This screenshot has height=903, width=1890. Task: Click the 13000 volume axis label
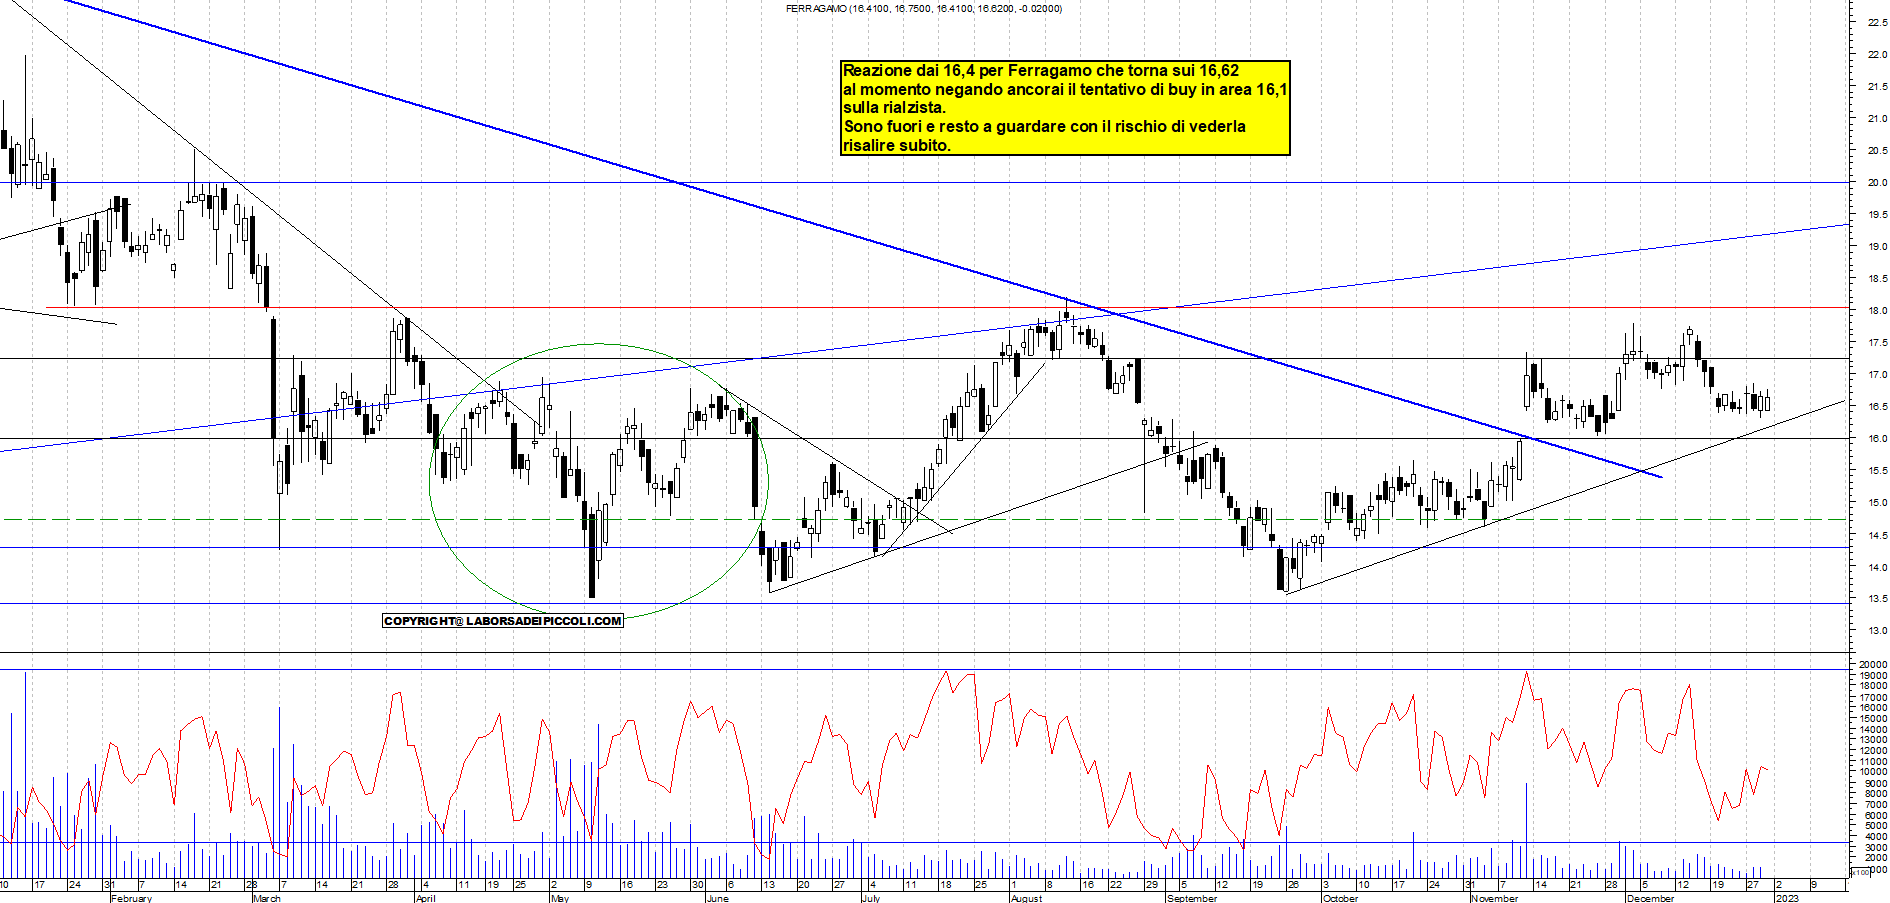click(1873, 740)
